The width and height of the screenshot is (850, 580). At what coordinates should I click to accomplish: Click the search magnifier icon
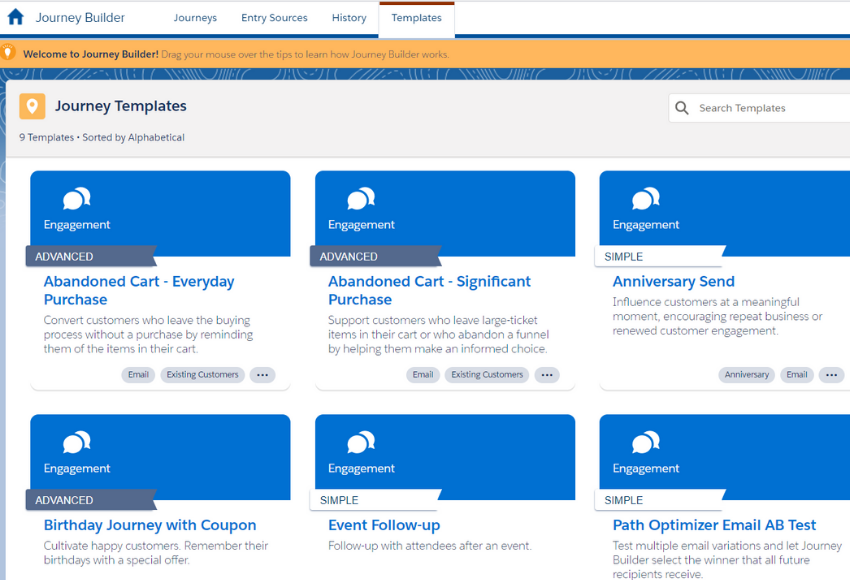coord(682,108)
